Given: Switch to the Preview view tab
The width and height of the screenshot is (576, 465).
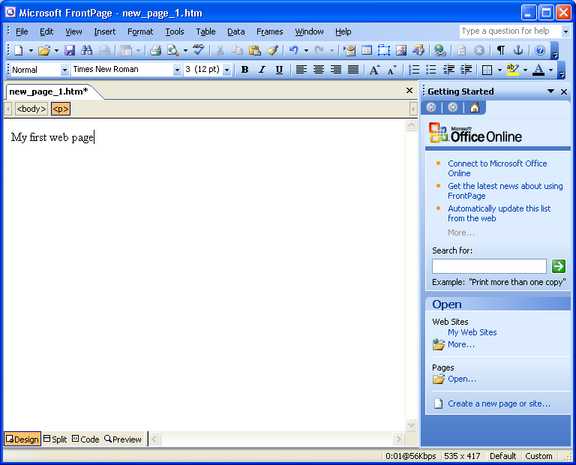Looking at the screenshot, I should (x=123, y=439).
